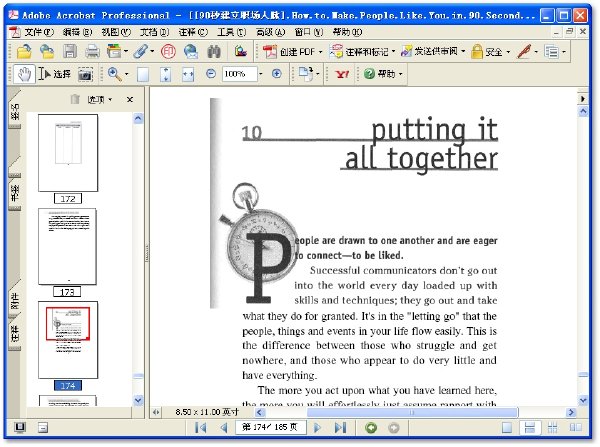Open the 注释 menu
The image size is (600, 447).
click(193, 32)
